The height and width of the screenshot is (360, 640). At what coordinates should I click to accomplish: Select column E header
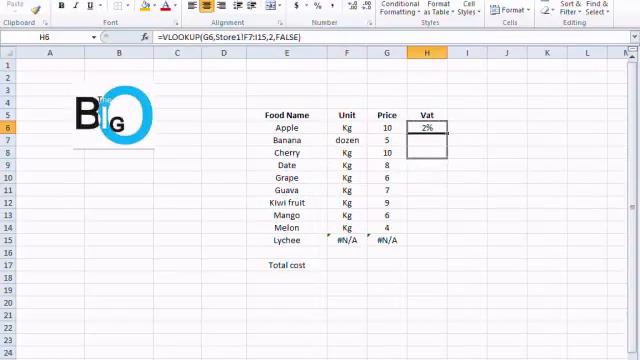tap(287, 53)
